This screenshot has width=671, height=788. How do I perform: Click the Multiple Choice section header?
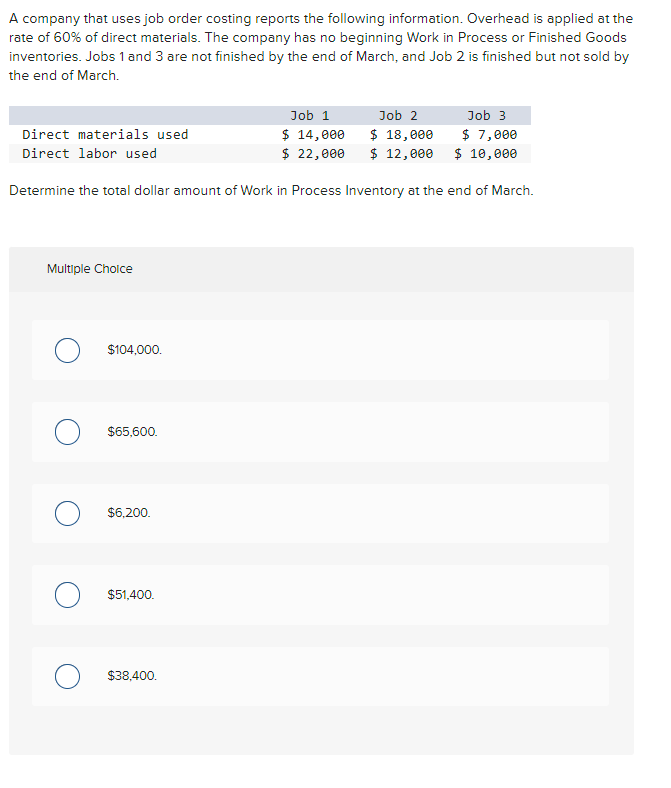(x=90, y=269)
